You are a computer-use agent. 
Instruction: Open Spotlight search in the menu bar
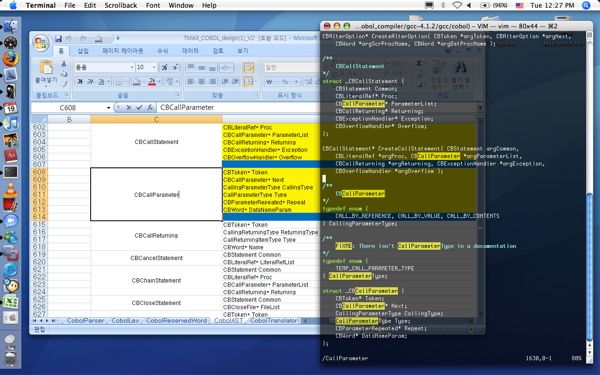tap(586, 5)
